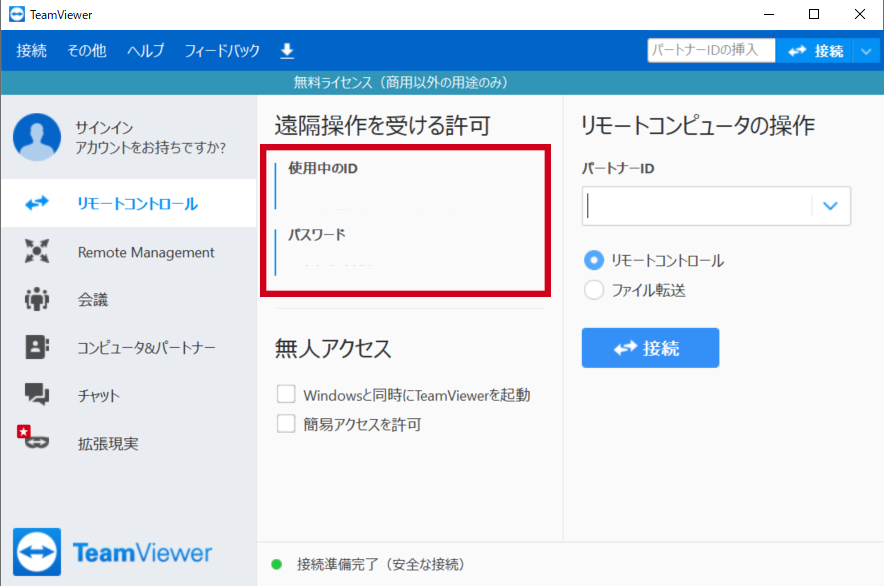Screen dimensions: 884x586
Task: Open Remote Management section label
Action: [146, 252]
